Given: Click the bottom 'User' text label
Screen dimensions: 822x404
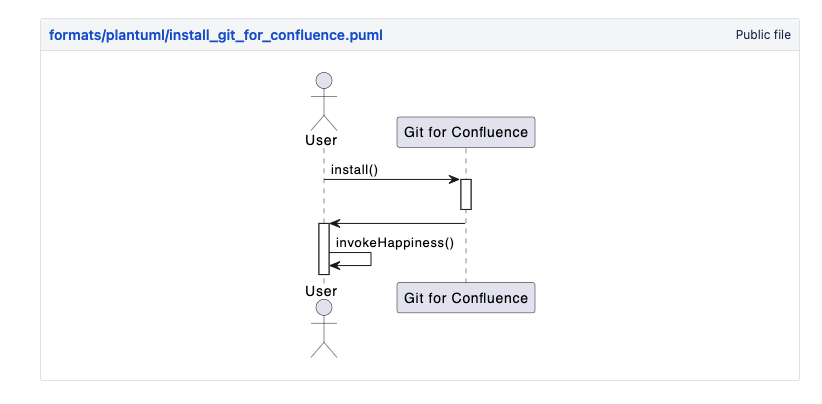Looking at the screenshot, I should click(x=321, y=291).
